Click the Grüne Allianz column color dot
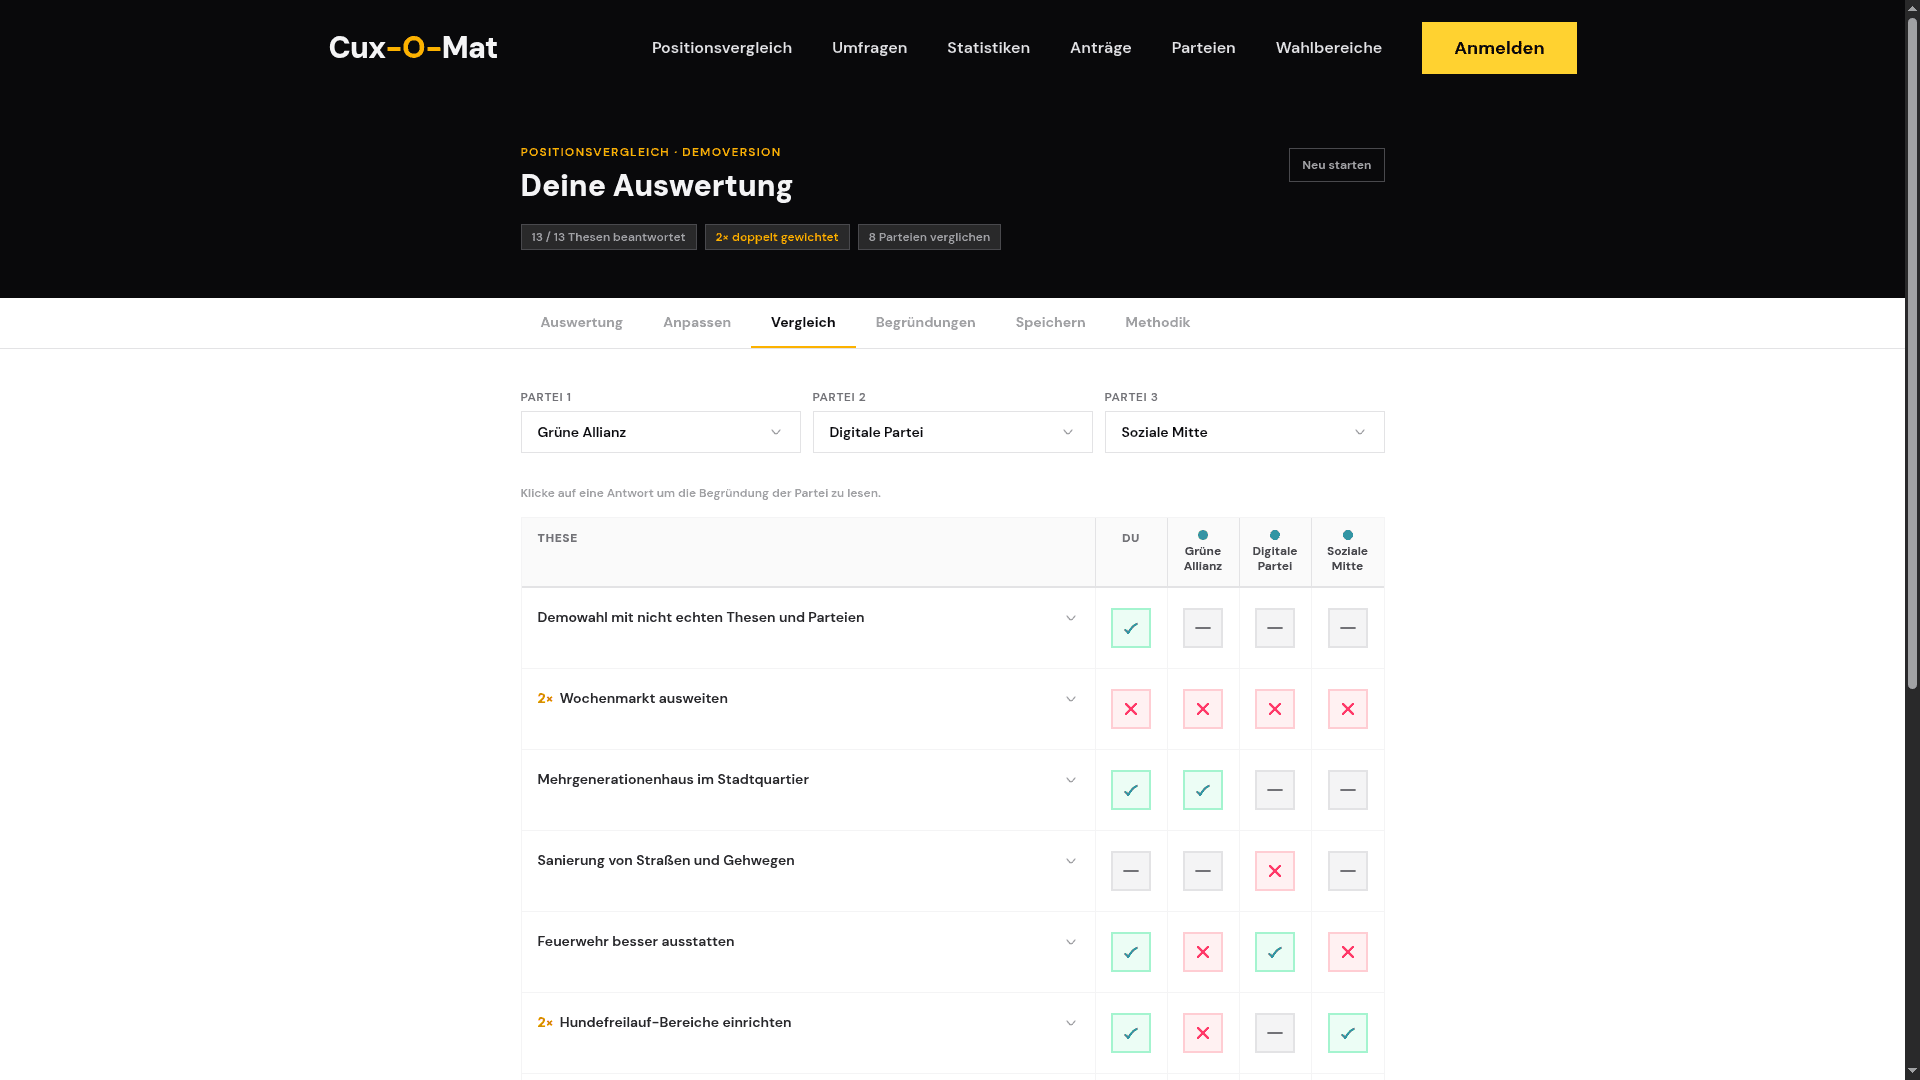 (1203, 535)
